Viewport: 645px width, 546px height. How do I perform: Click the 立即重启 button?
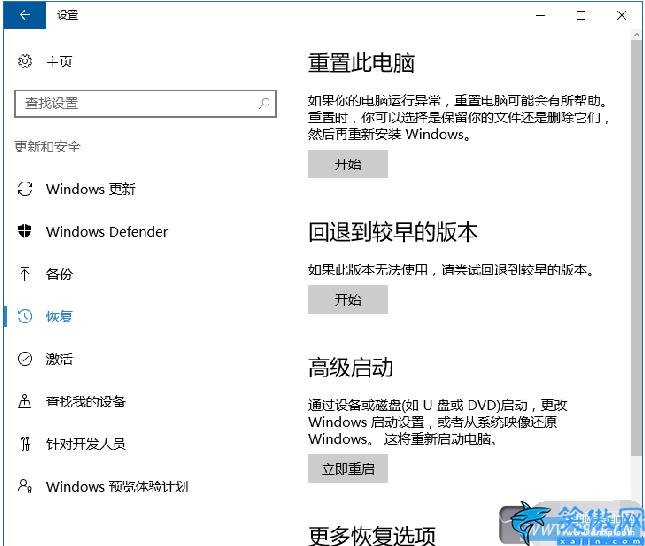[x=348, y=469]
